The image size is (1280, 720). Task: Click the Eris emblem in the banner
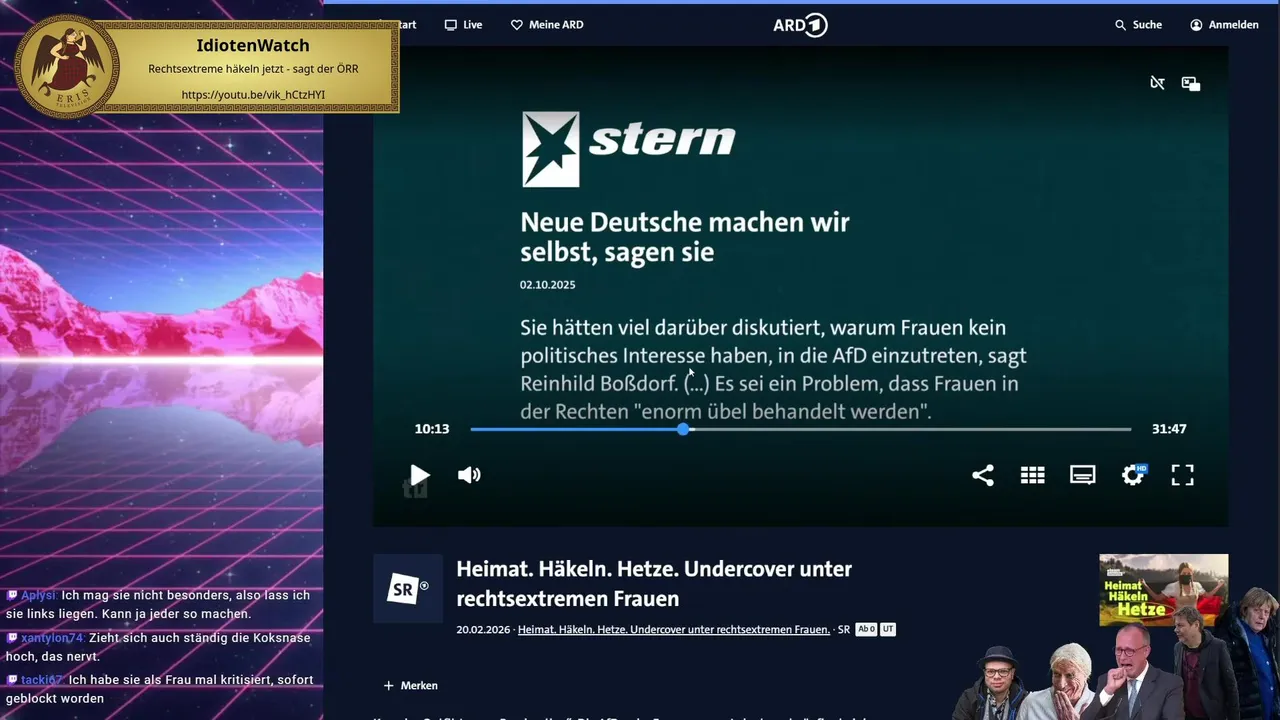(x=68, y=66)
